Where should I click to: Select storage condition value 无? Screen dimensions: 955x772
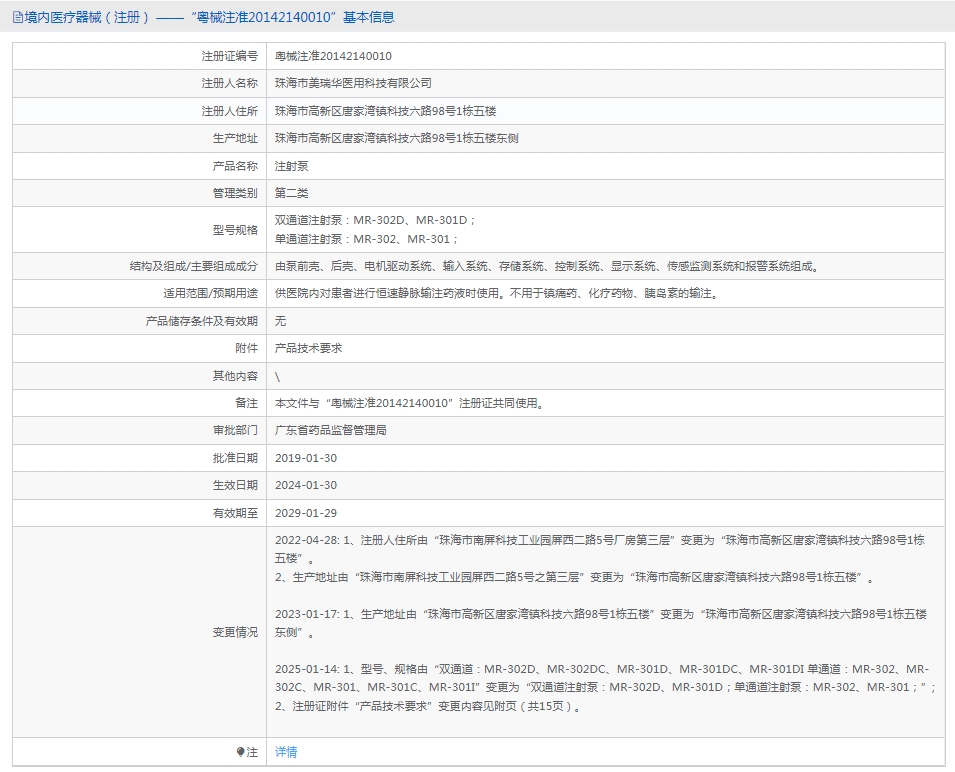click(280, 321)
